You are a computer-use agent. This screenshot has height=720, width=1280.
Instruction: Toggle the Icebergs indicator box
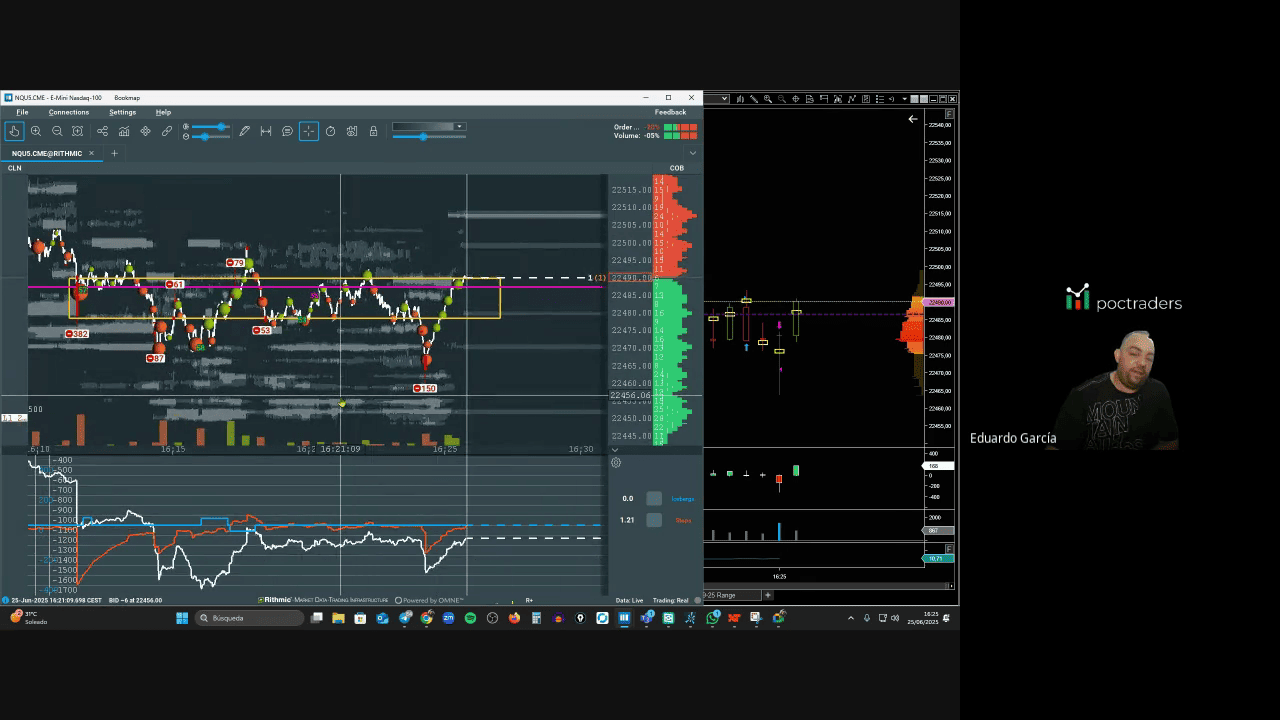pos(654,498)
